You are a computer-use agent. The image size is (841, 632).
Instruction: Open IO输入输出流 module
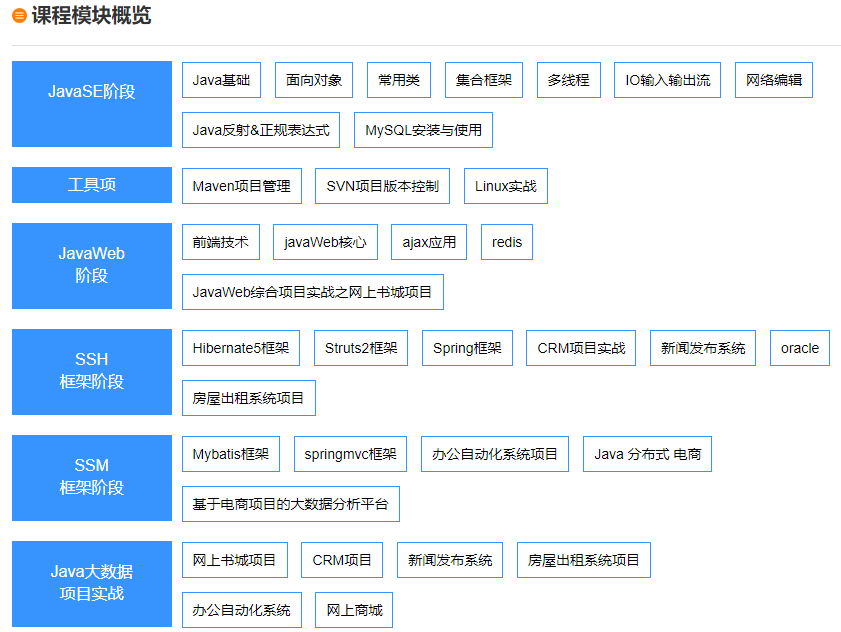click(x=666, y=80)
